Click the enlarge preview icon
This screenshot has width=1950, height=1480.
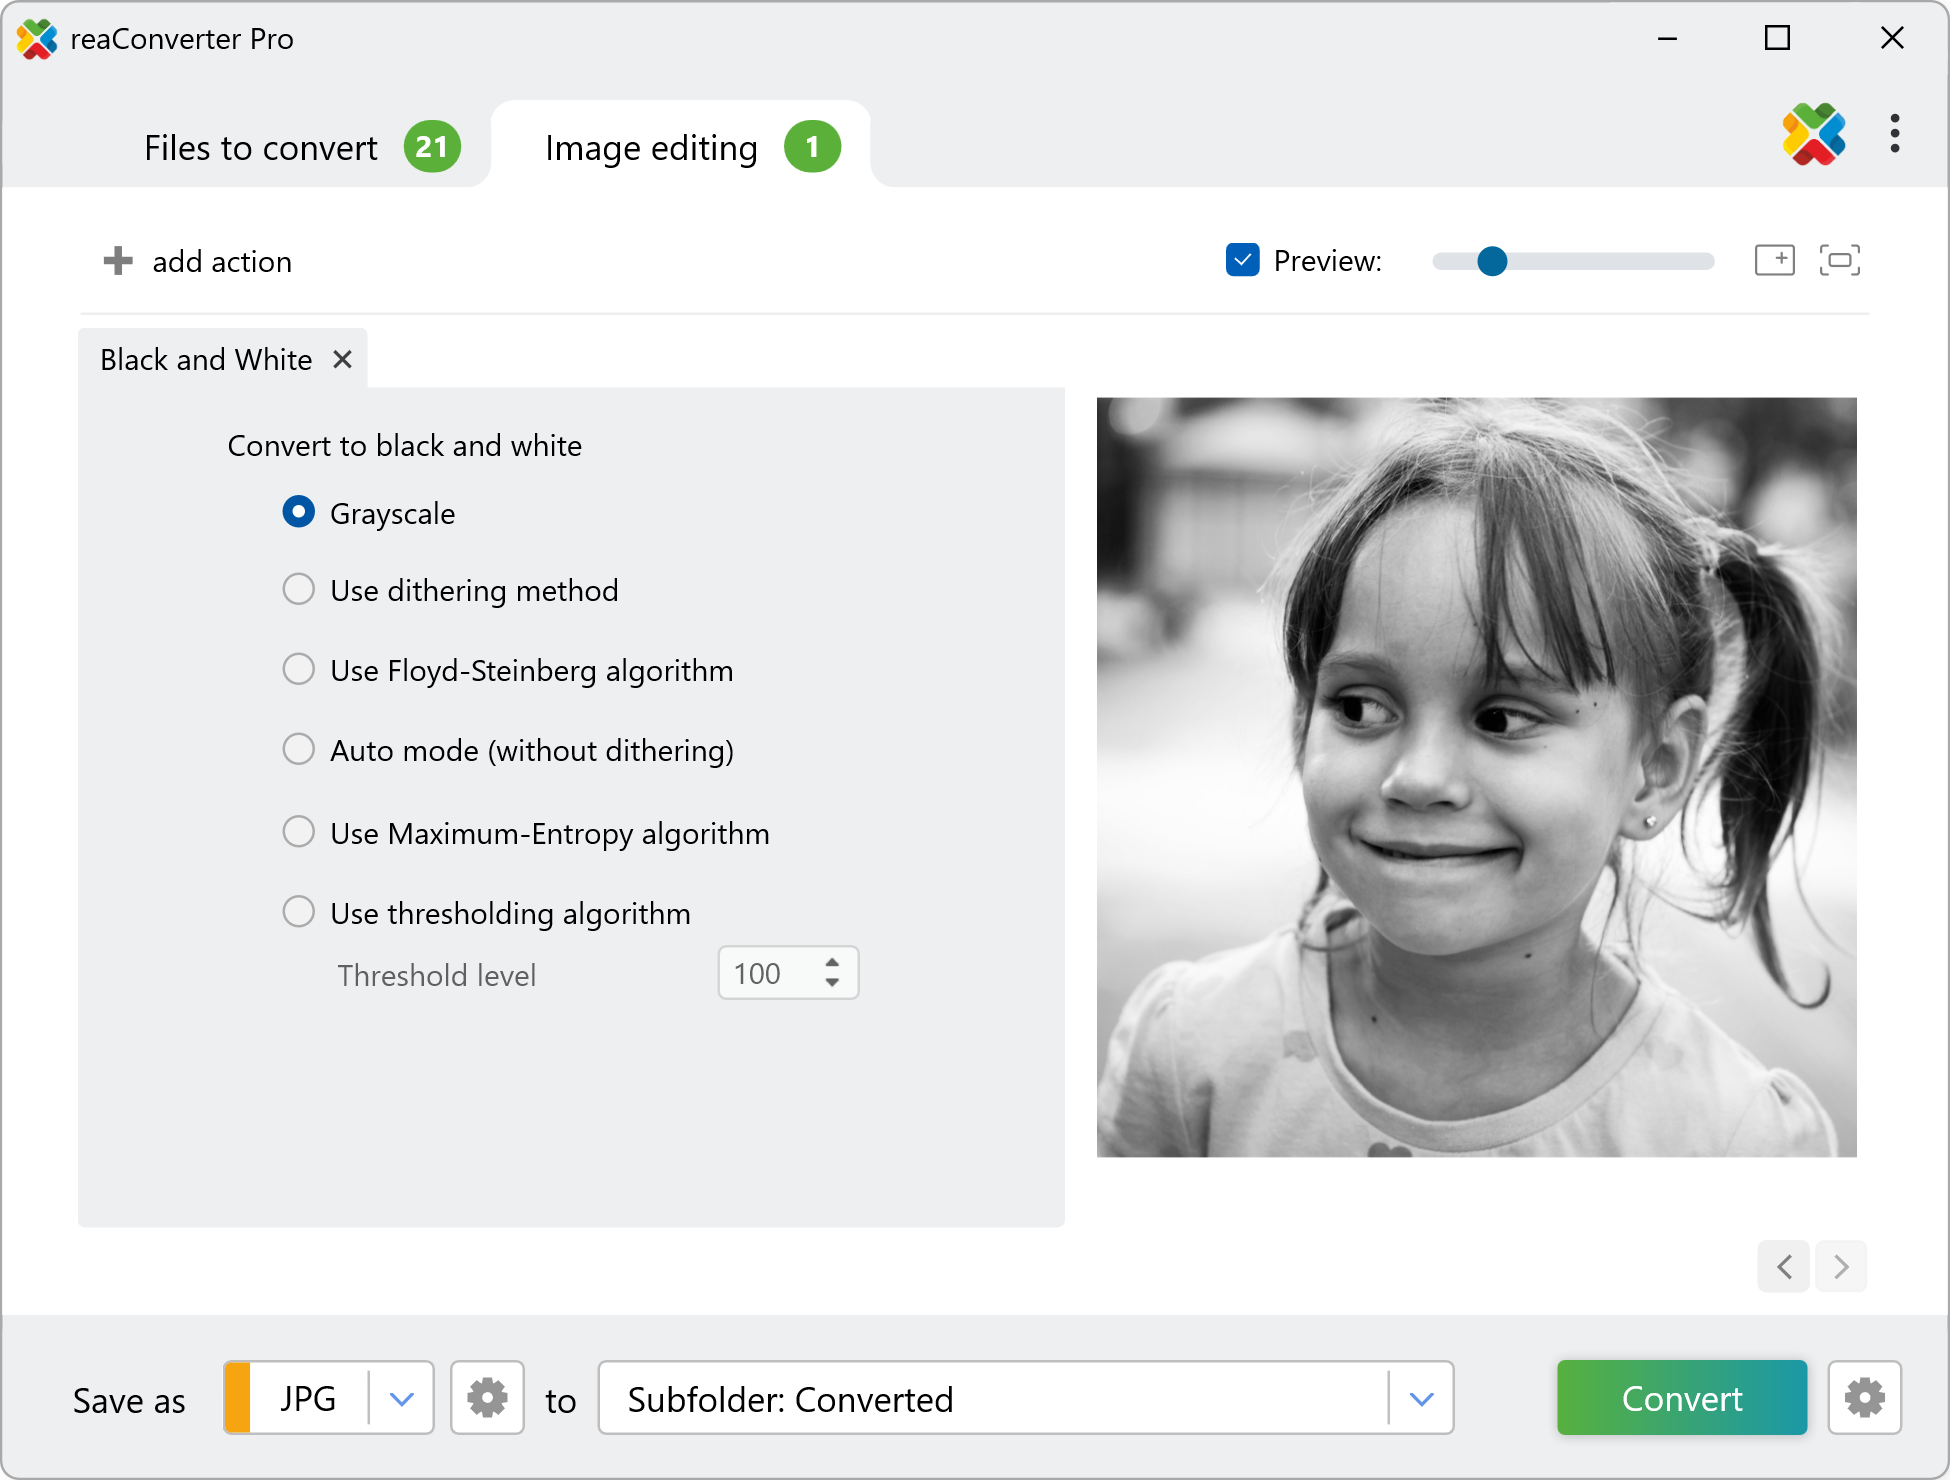1774,260
